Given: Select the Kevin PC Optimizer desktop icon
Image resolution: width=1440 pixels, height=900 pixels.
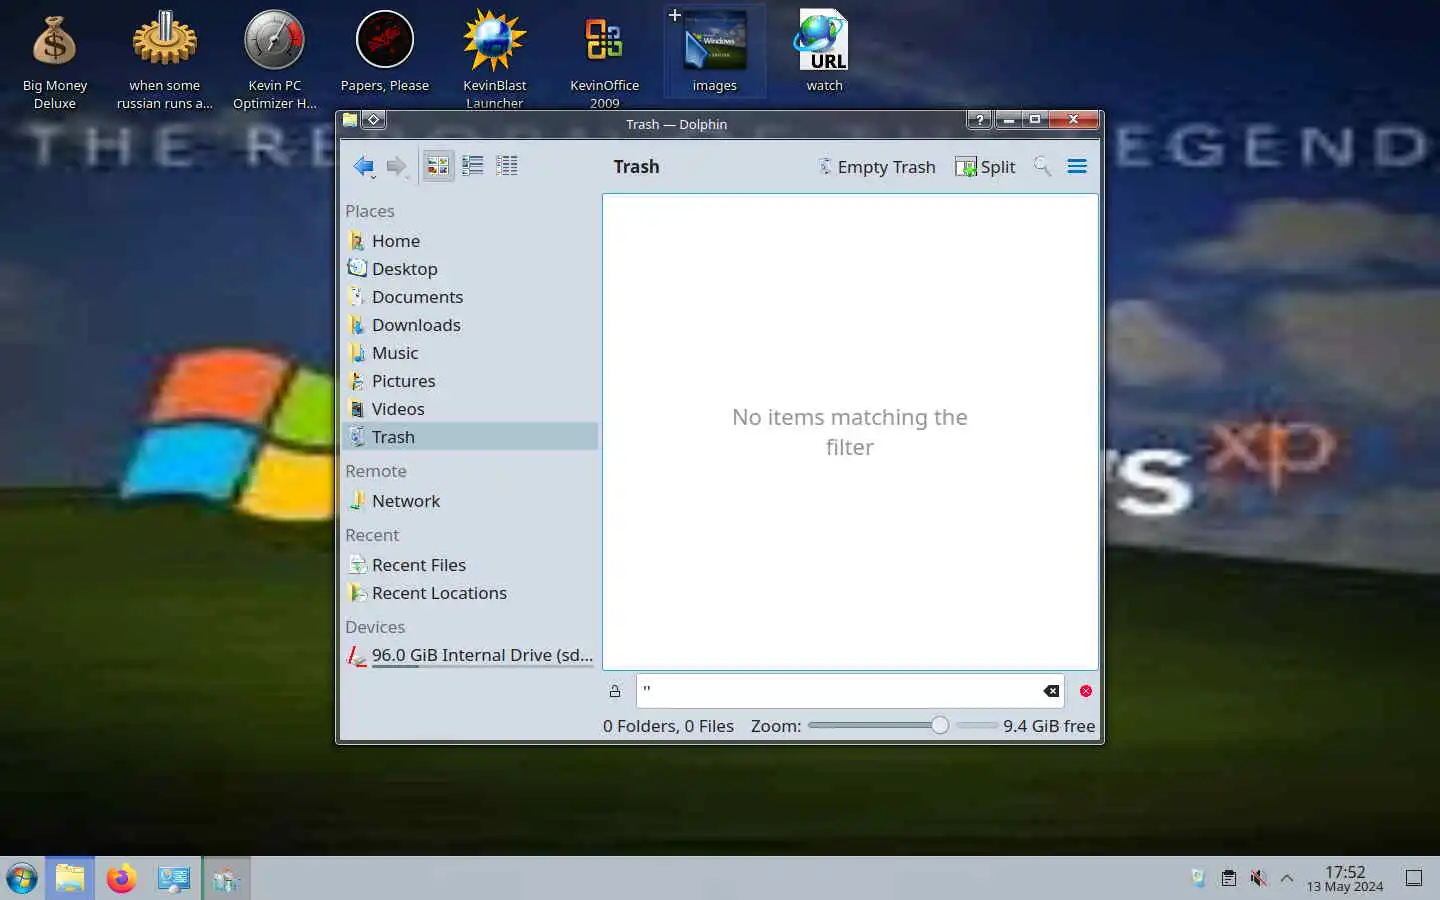Looking at the screenshot, I should pos(275,58).
